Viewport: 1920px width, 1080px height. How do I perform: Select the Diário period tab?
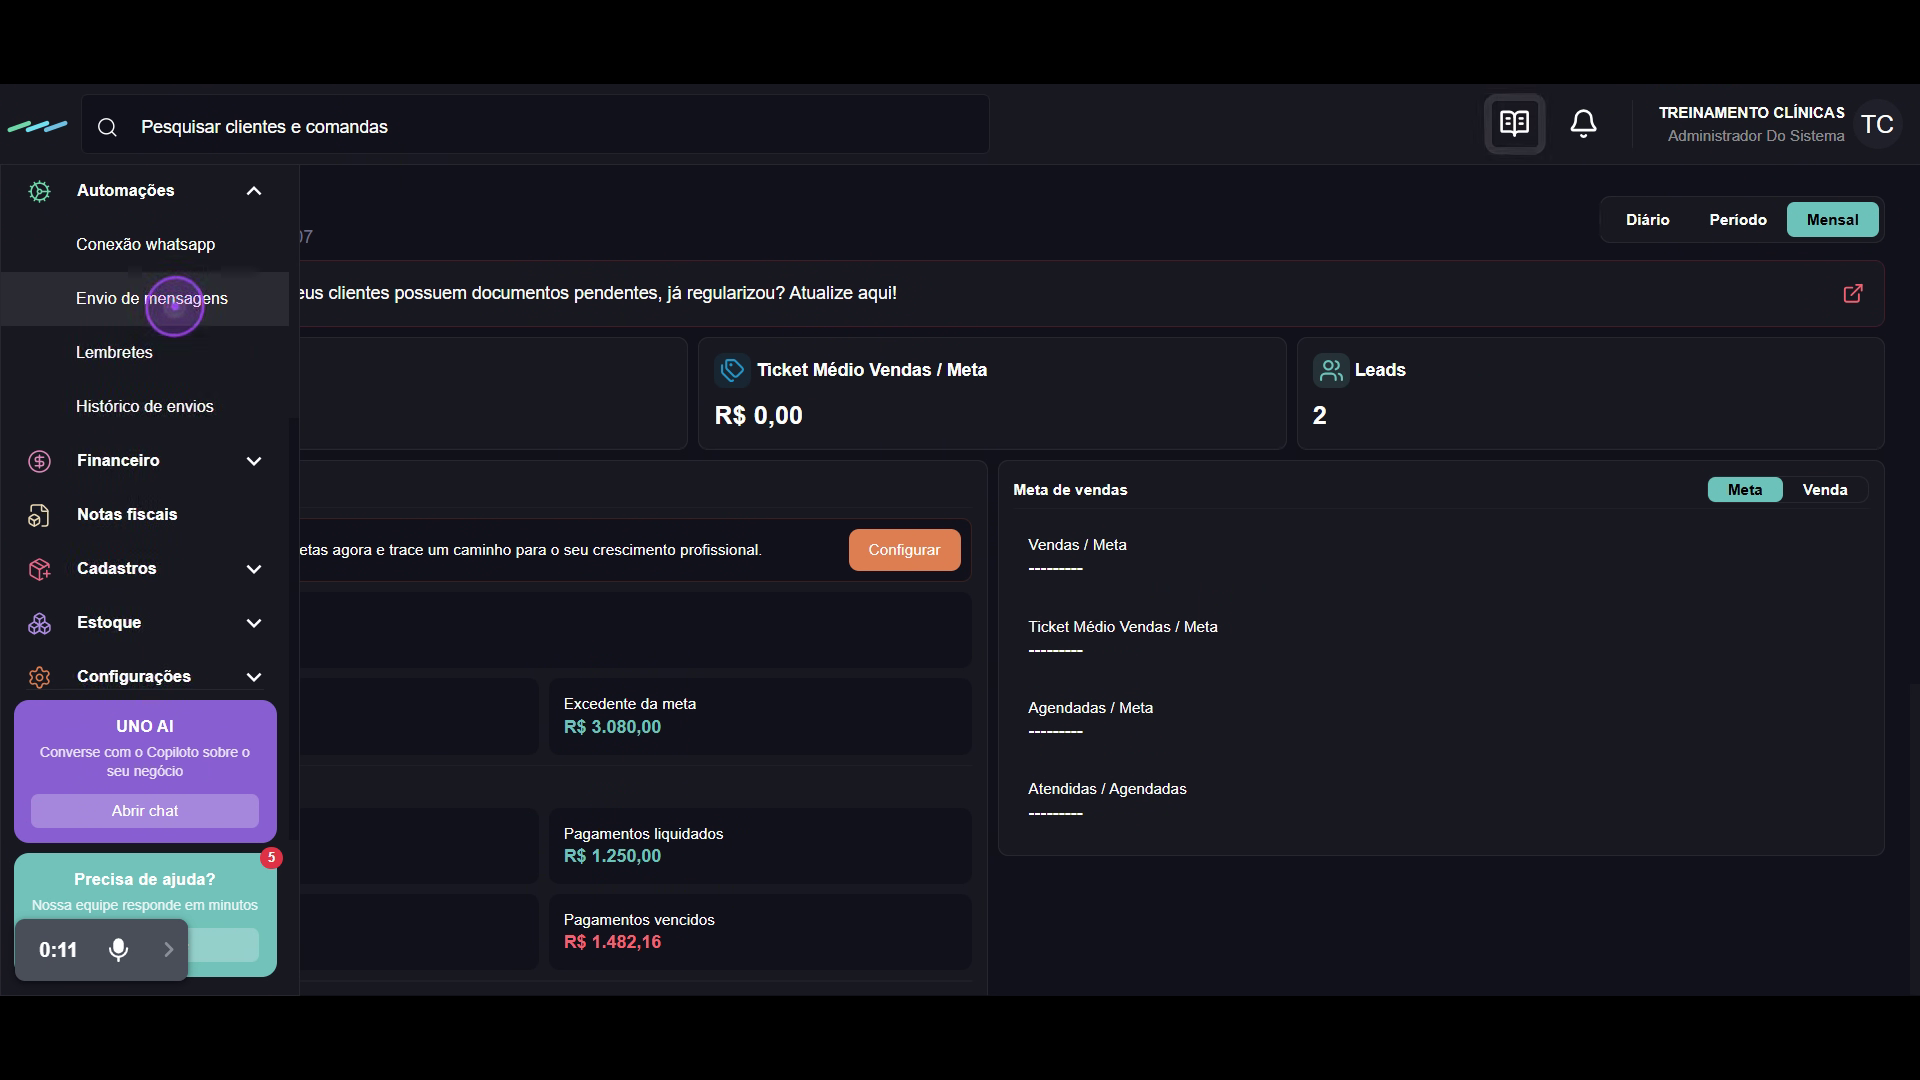pos(1647,220)
